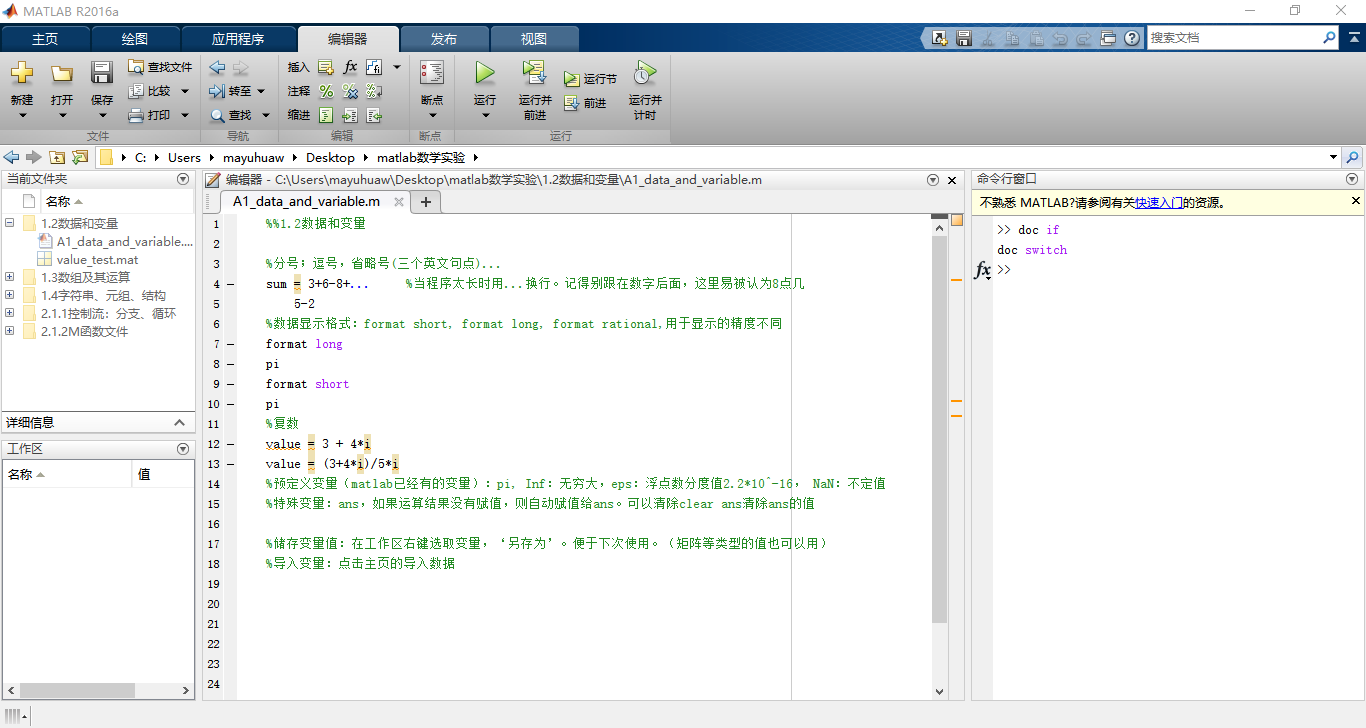Click the 打开 (Open) folder icon
The image size is (1366, 728).
pyautogui.click(x=62, y=73)
